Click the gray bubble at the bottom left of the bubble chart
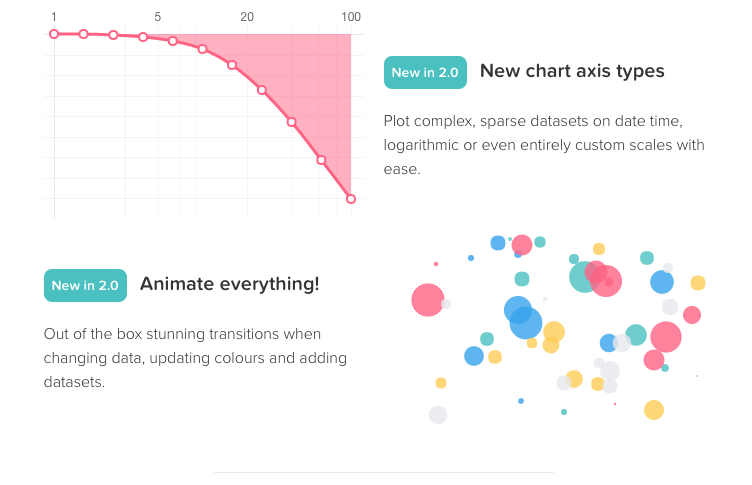The width and height of the screenshot is (752, 485). (438, 415)
